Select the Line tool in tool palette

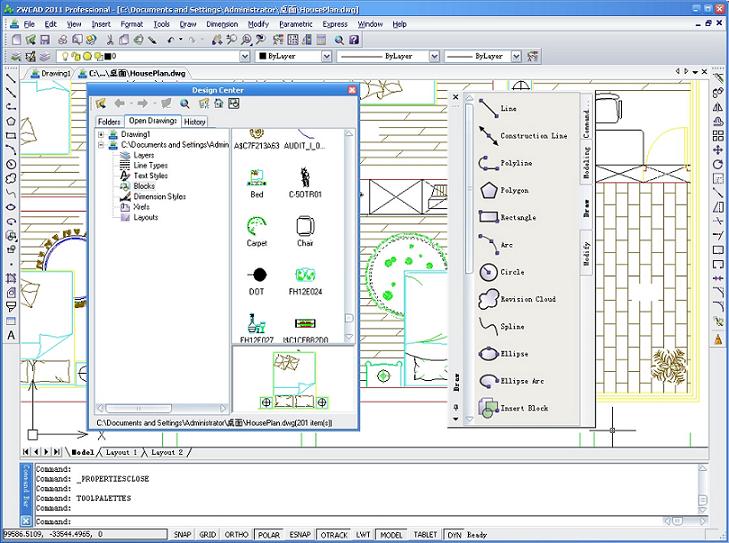click(508, 108)
